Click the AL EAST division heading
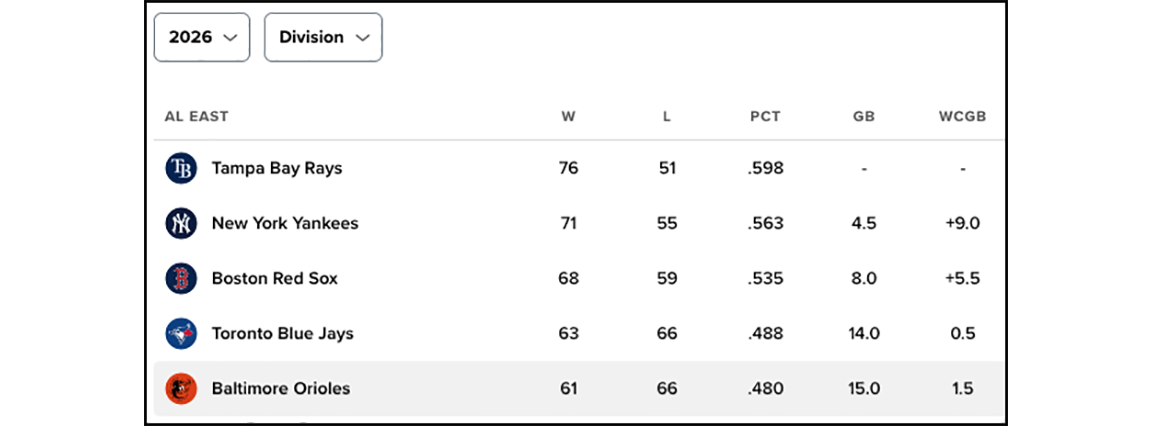This screenshot has width=1152, height=426. tap(196, 116)
